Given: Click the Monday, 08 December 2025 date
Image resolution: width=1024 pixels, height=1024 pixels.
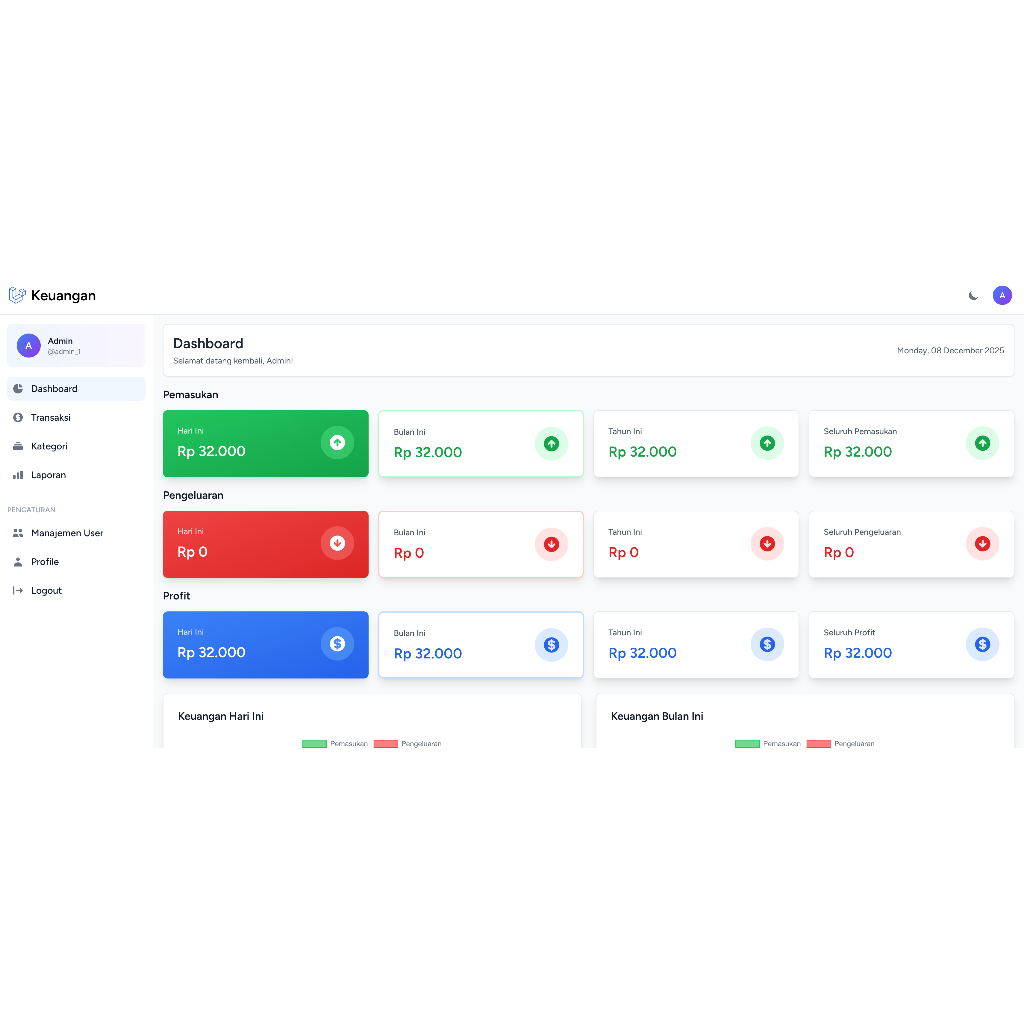Looking at the screenshot, I should 950,351.
